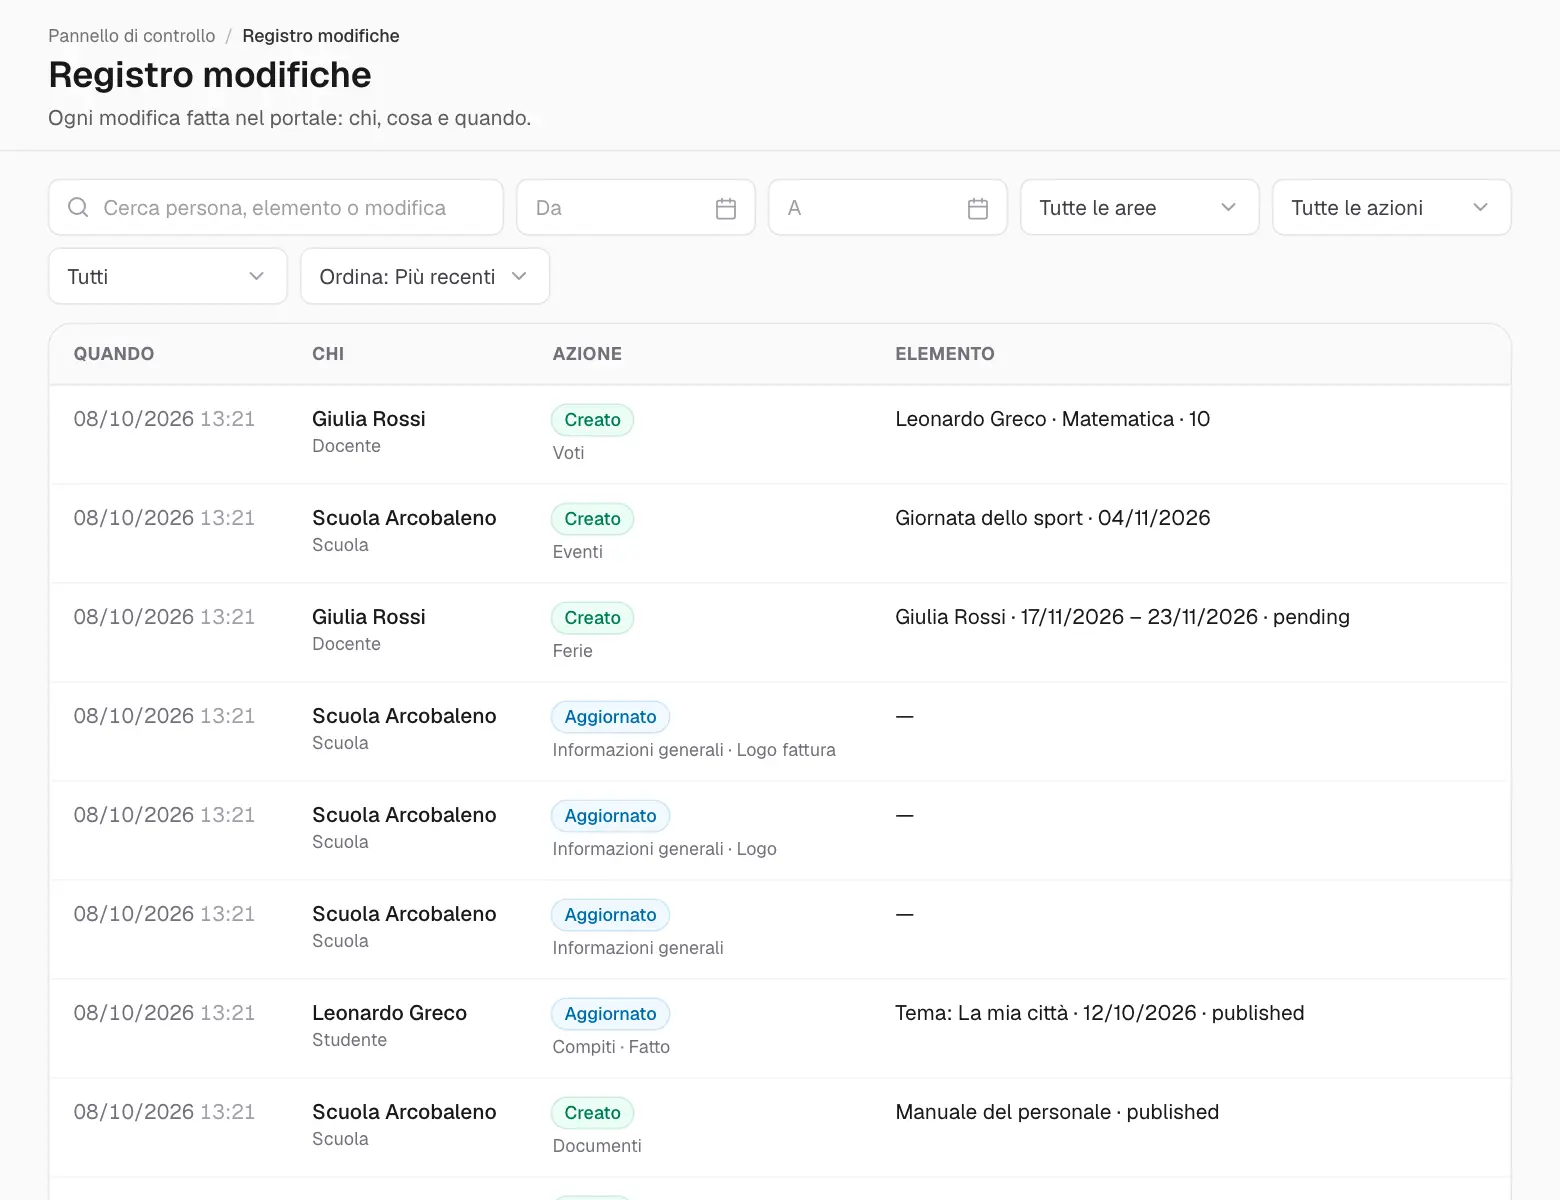Expand the Tutte le aree dropdown
1560x1200 pixels.
pyautogui.click(x=1139, y=208)
